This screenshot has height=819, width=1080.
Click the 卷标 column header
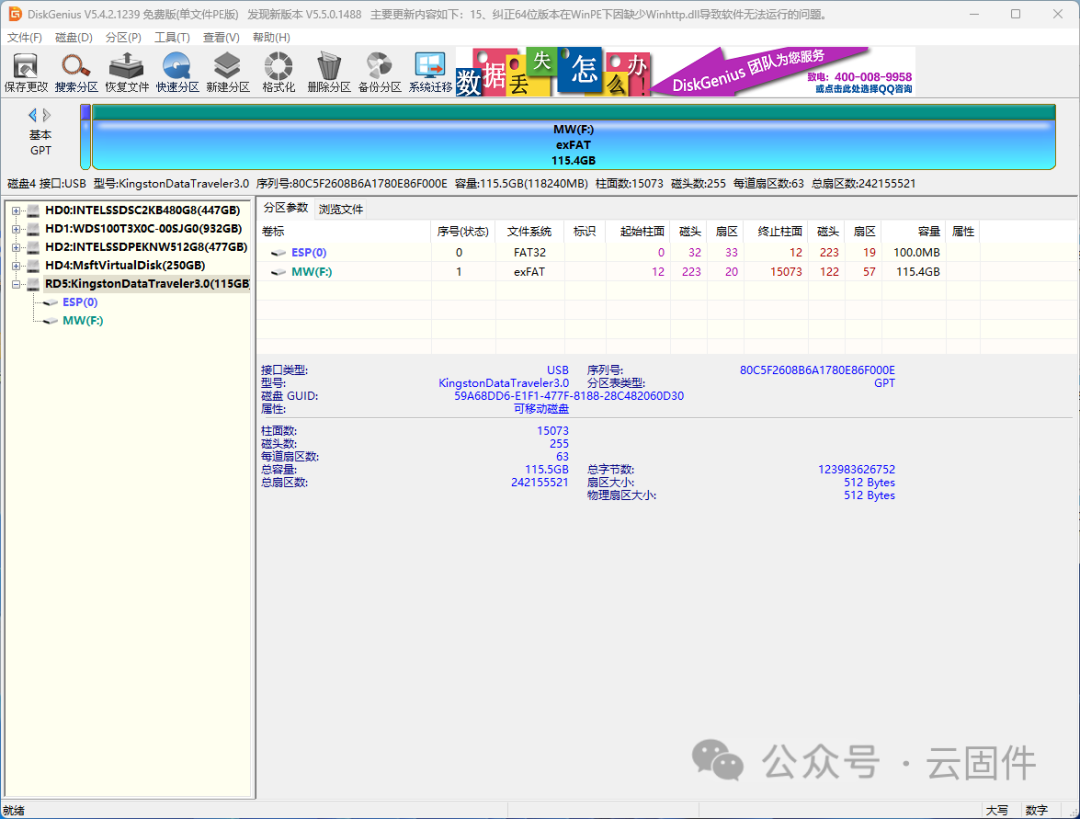click(344, 231)
